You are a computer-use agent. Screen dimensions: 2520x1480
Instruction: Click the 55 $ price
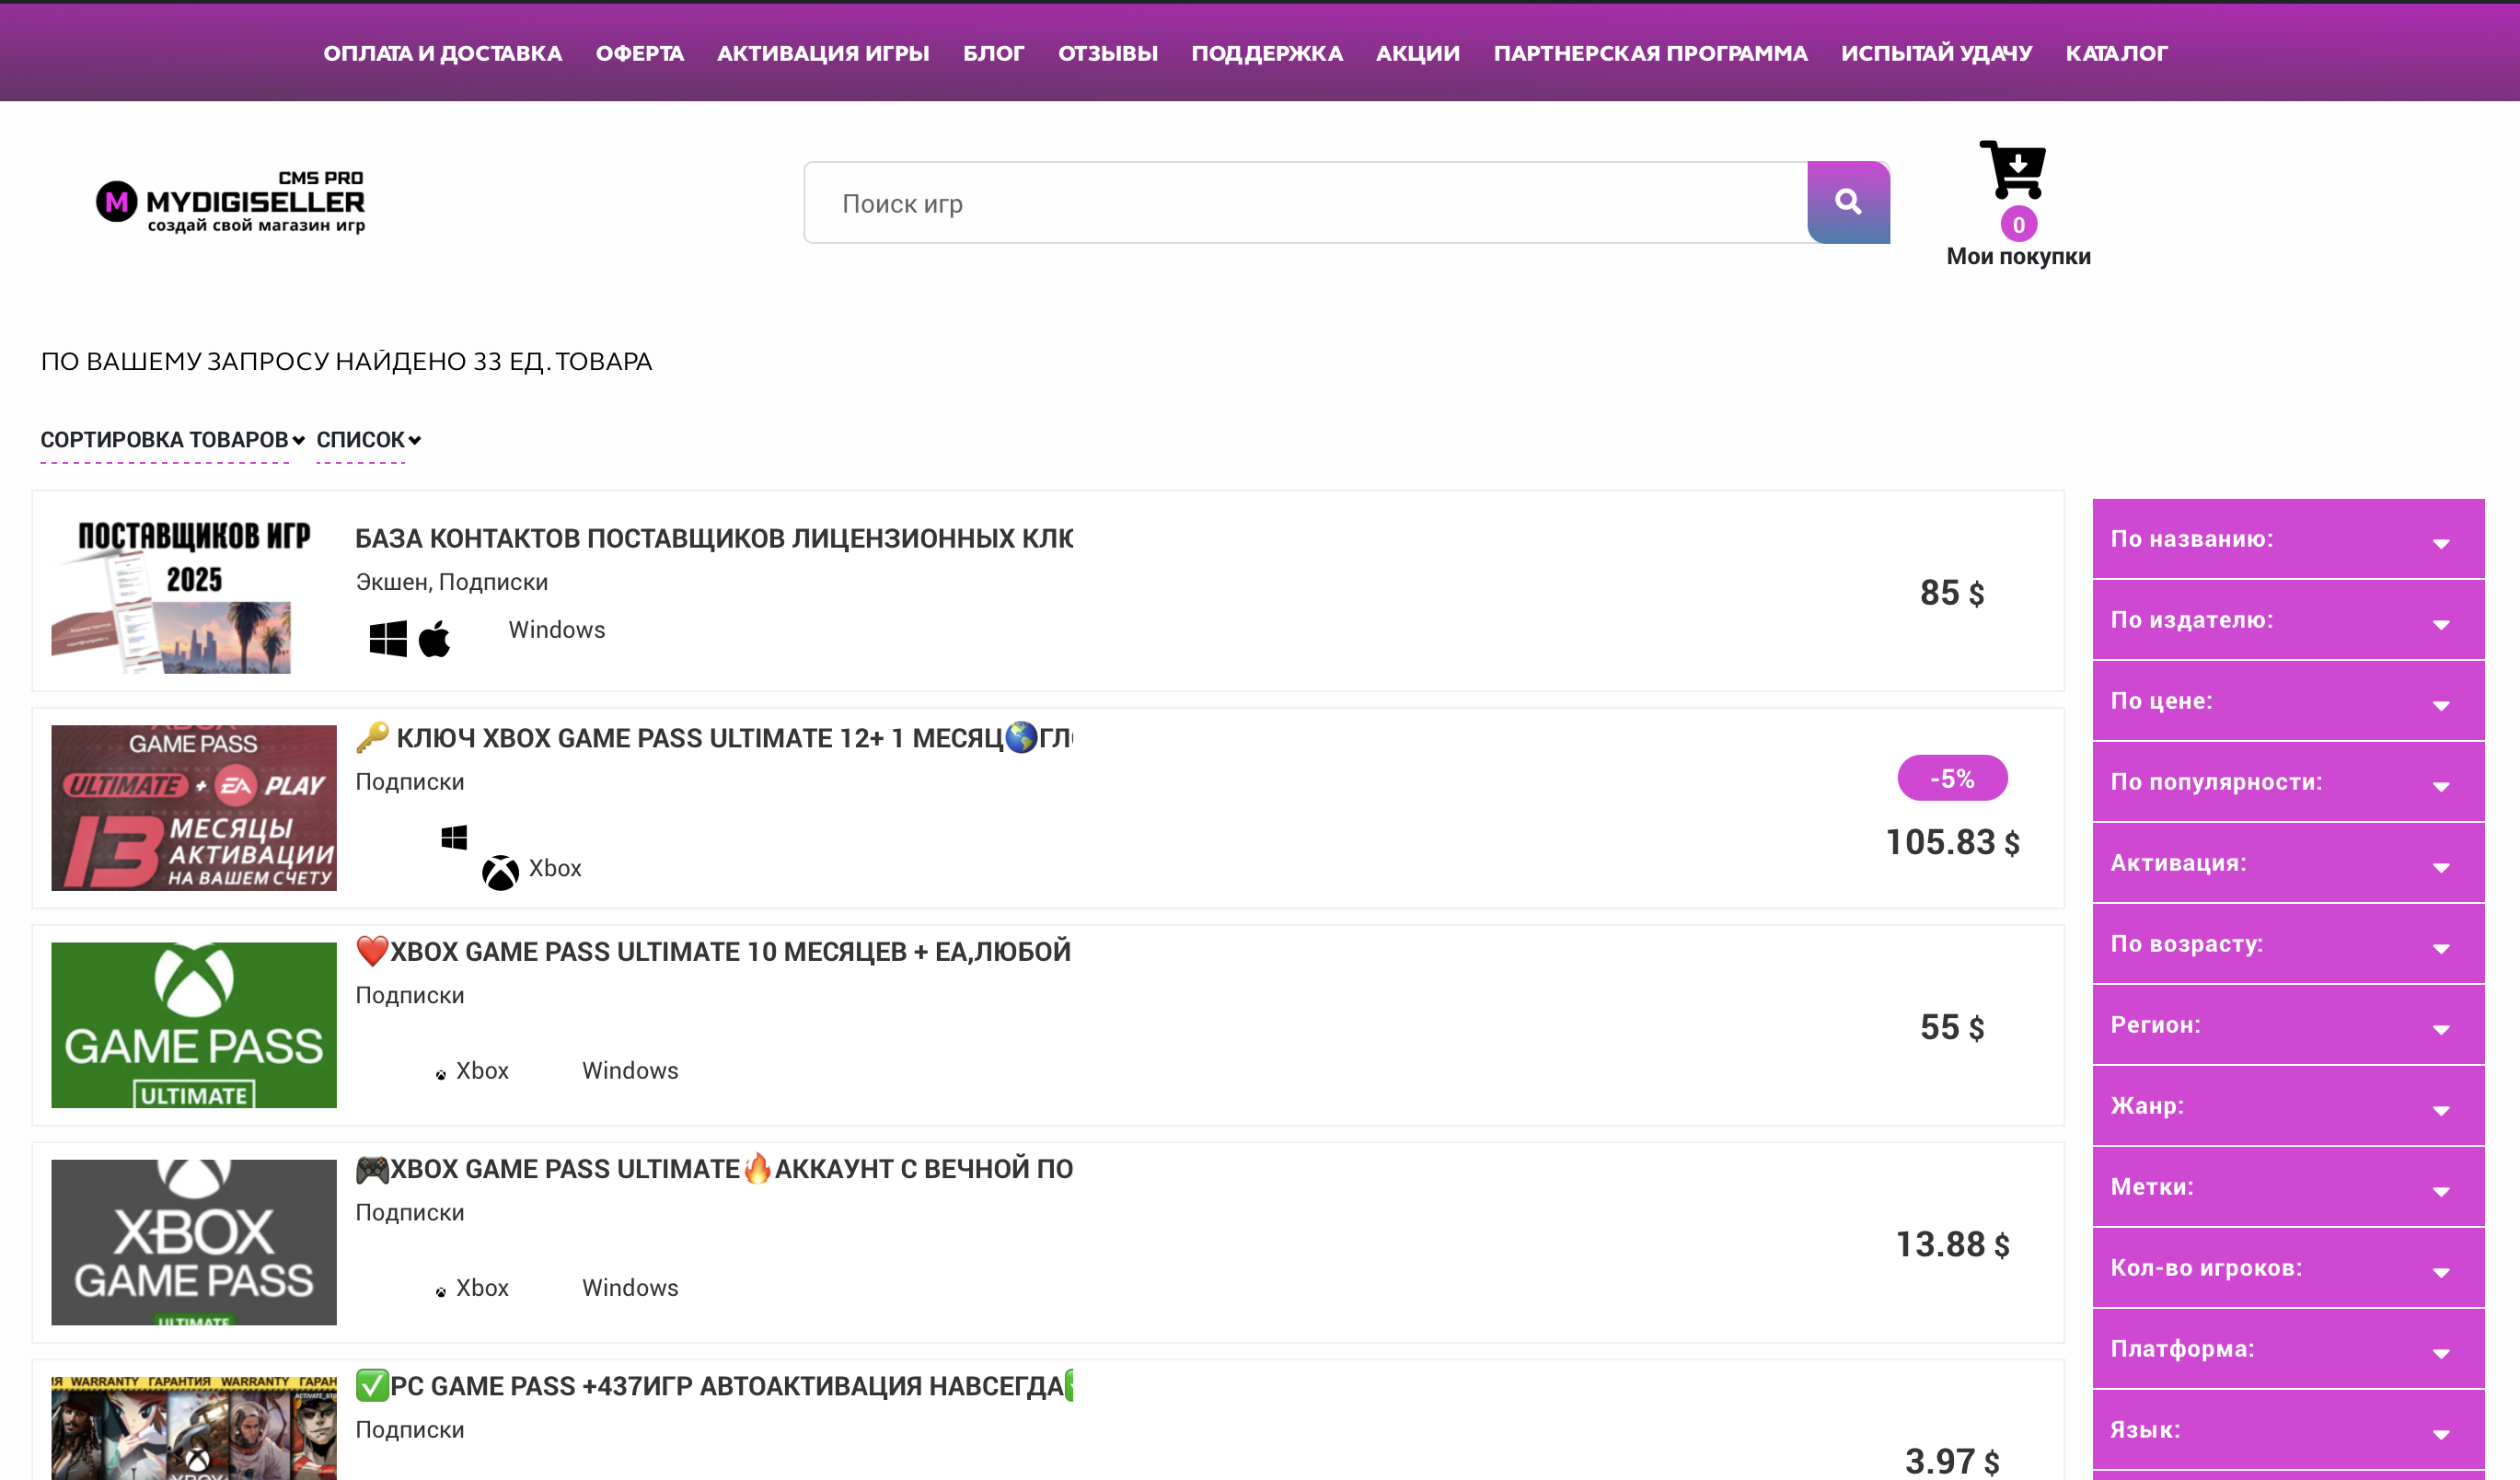point(1952,1027)
